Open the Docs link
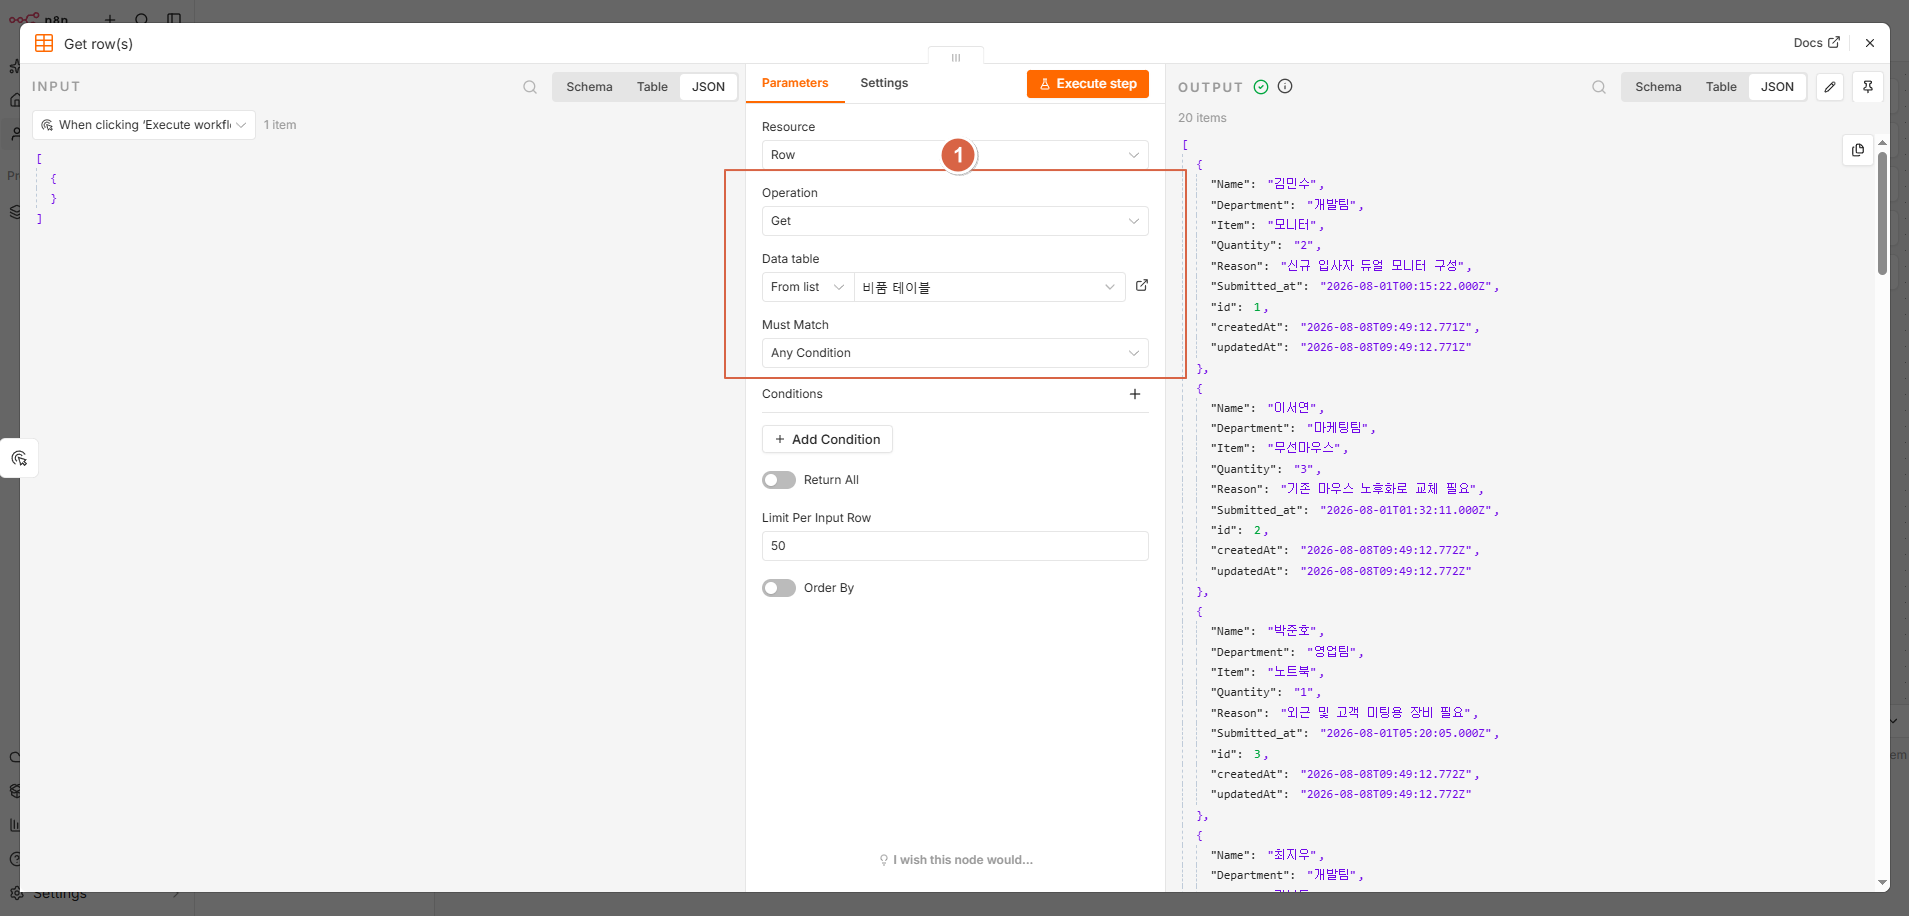 point(1816,43)
